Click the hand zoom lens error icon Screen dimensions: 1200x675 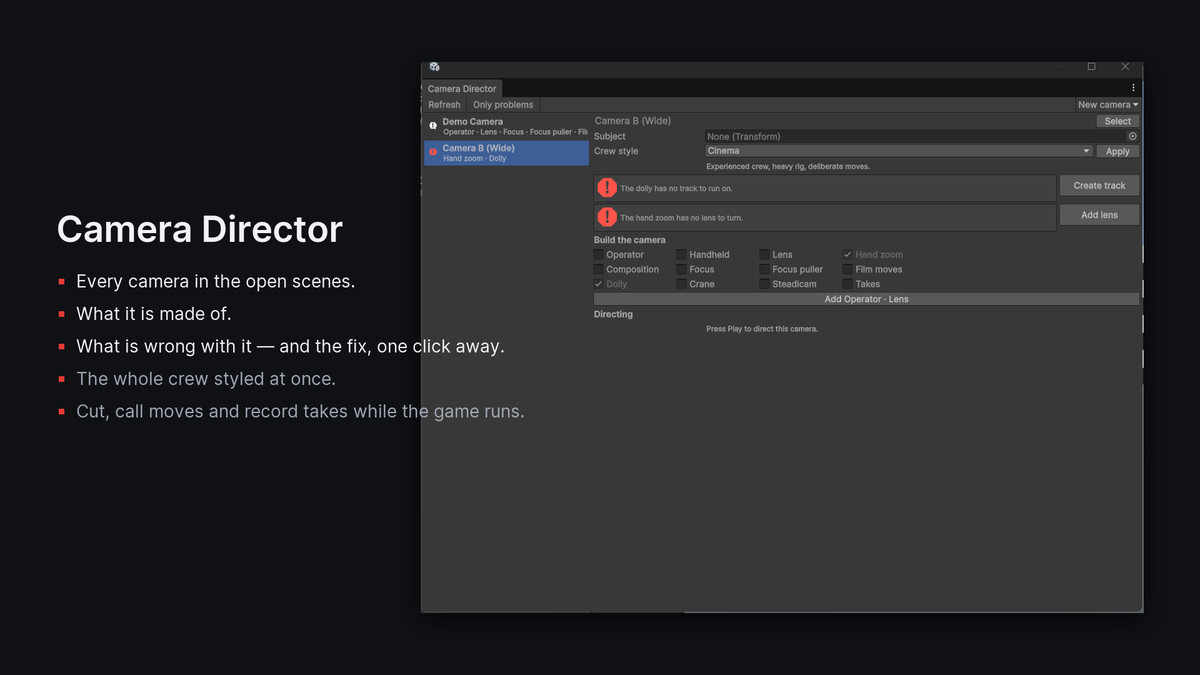[x=607, y=217]
